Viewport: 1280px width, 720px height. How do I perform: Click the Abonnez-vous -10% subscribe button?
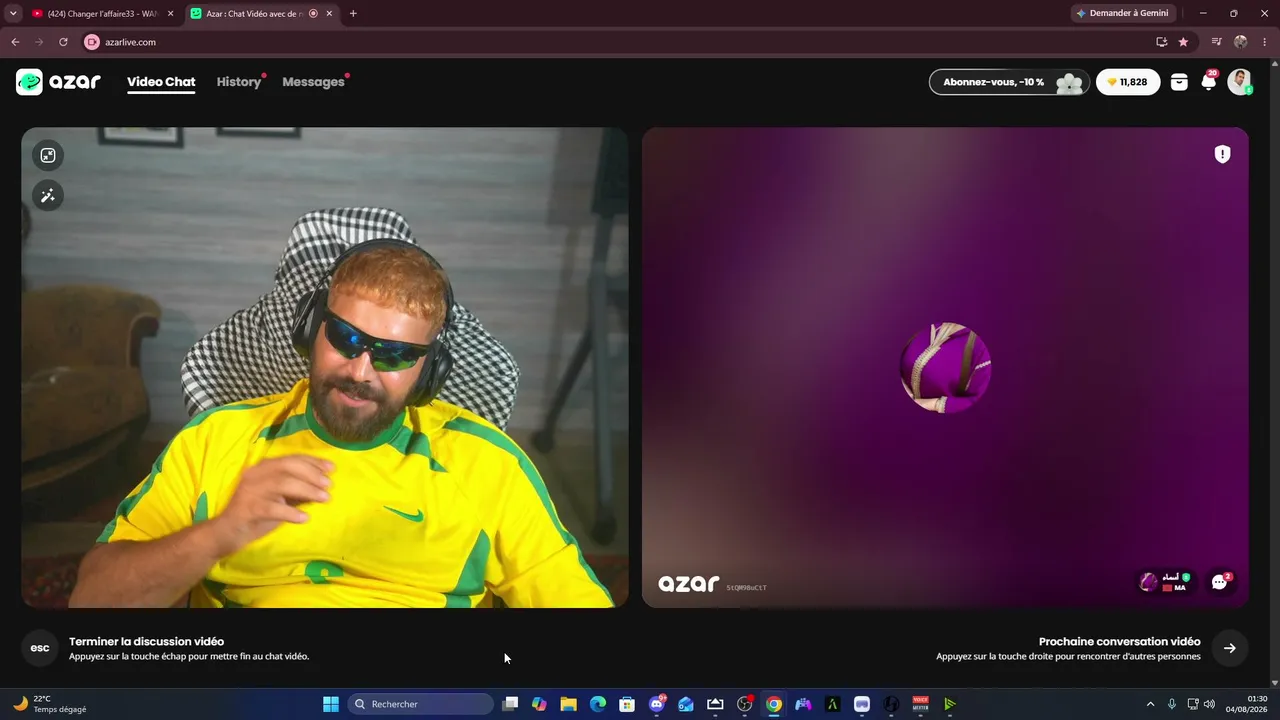pos(1008,82)
